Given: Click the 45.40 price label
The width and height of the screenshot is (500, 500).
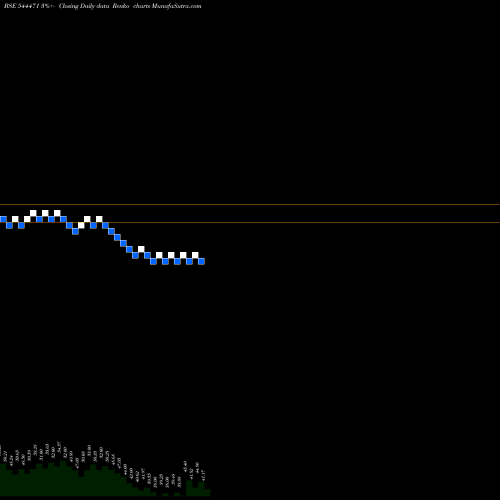Looking at the screenshot, I should click(185, 466).
